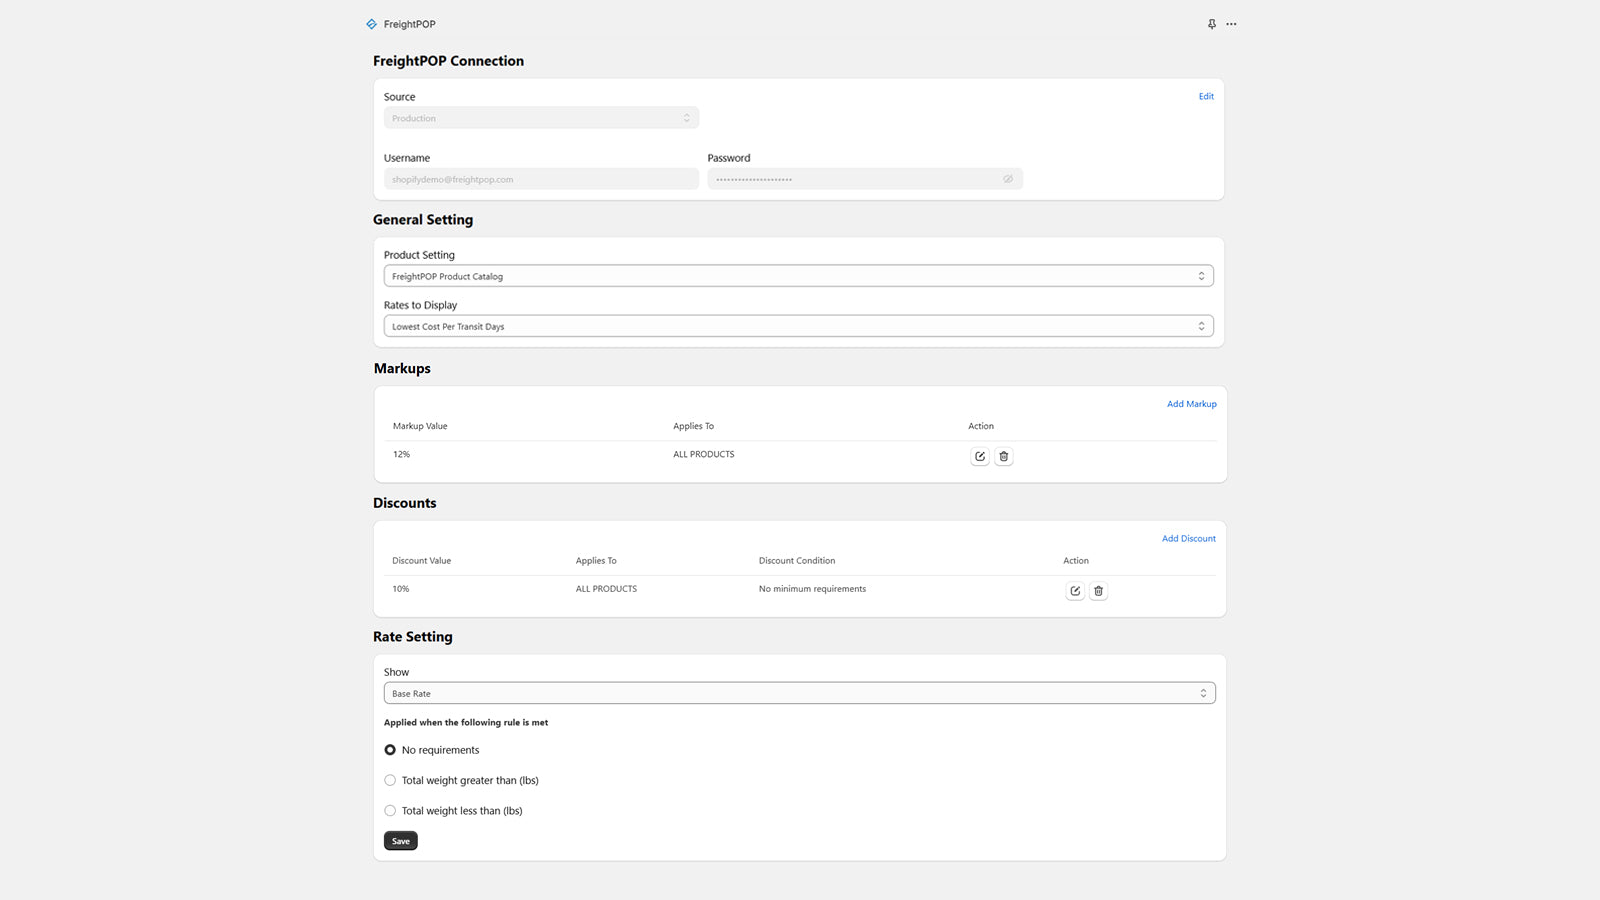The height and width of the screenshot is (900, 1600).
Task: Click the Discount Condition column header
Action: (797, 561)
